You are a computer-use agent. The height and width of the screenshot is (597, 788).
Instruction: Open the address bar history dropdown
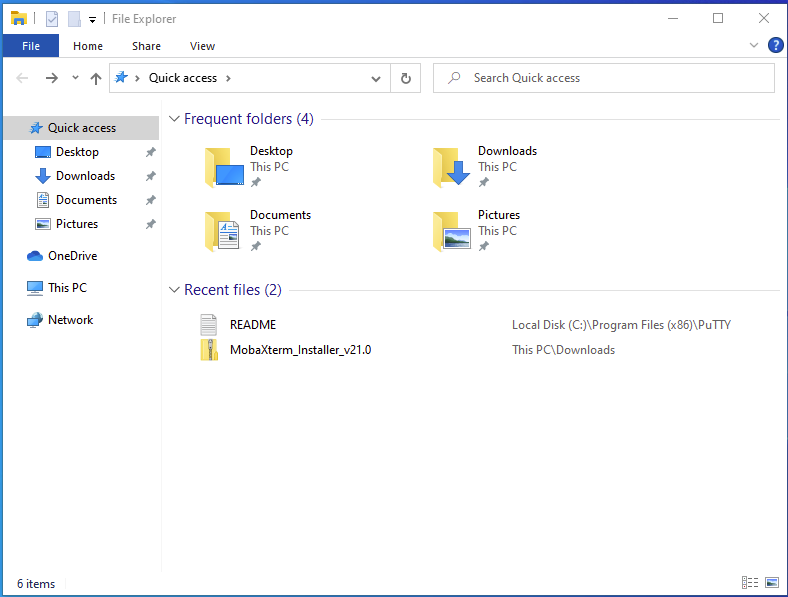(x=375, y=78)
